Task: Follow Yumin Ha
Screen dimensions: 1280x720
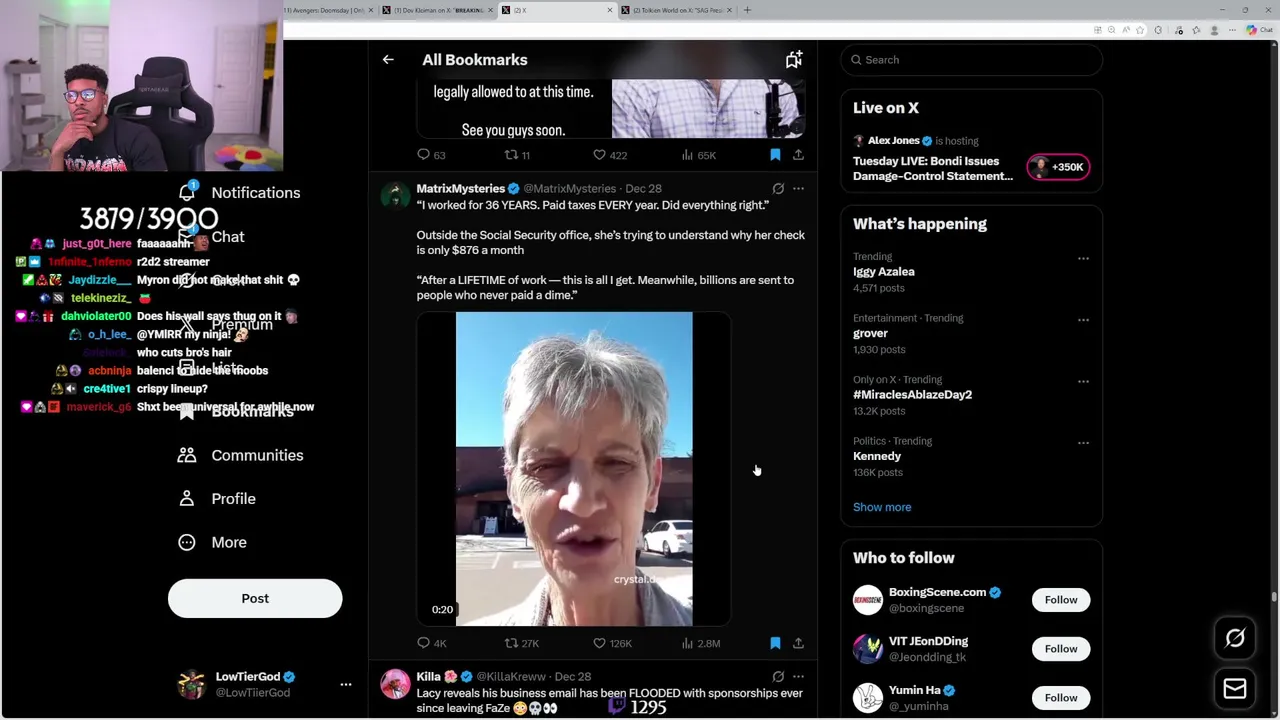Action: (x=1061, y=698)
